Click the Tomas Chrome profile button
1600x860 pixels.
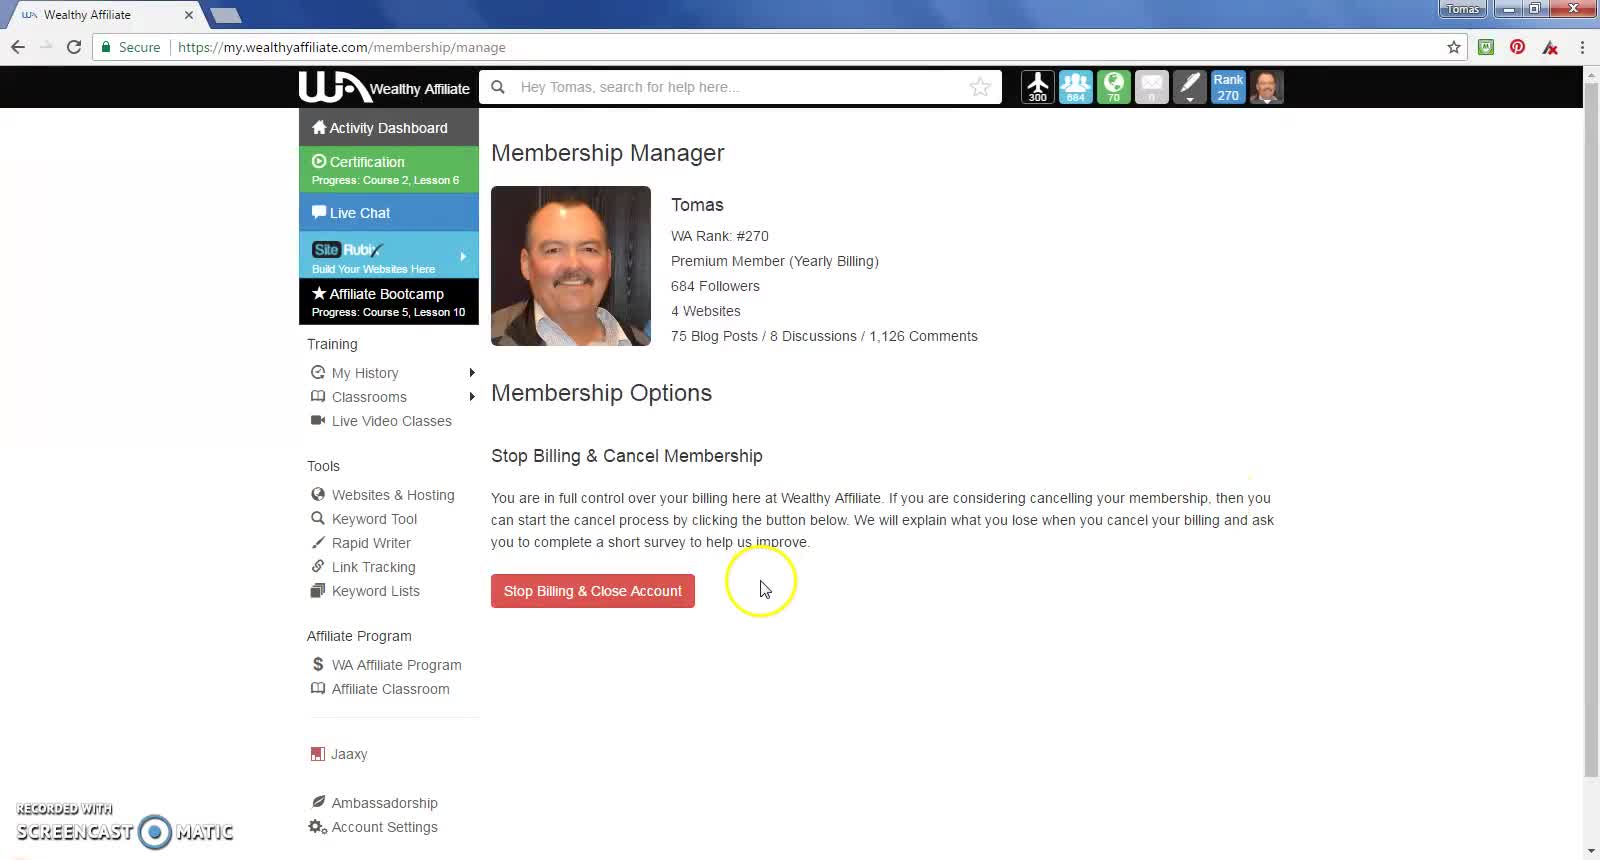pyautogui.click(x=1462, y=9)
